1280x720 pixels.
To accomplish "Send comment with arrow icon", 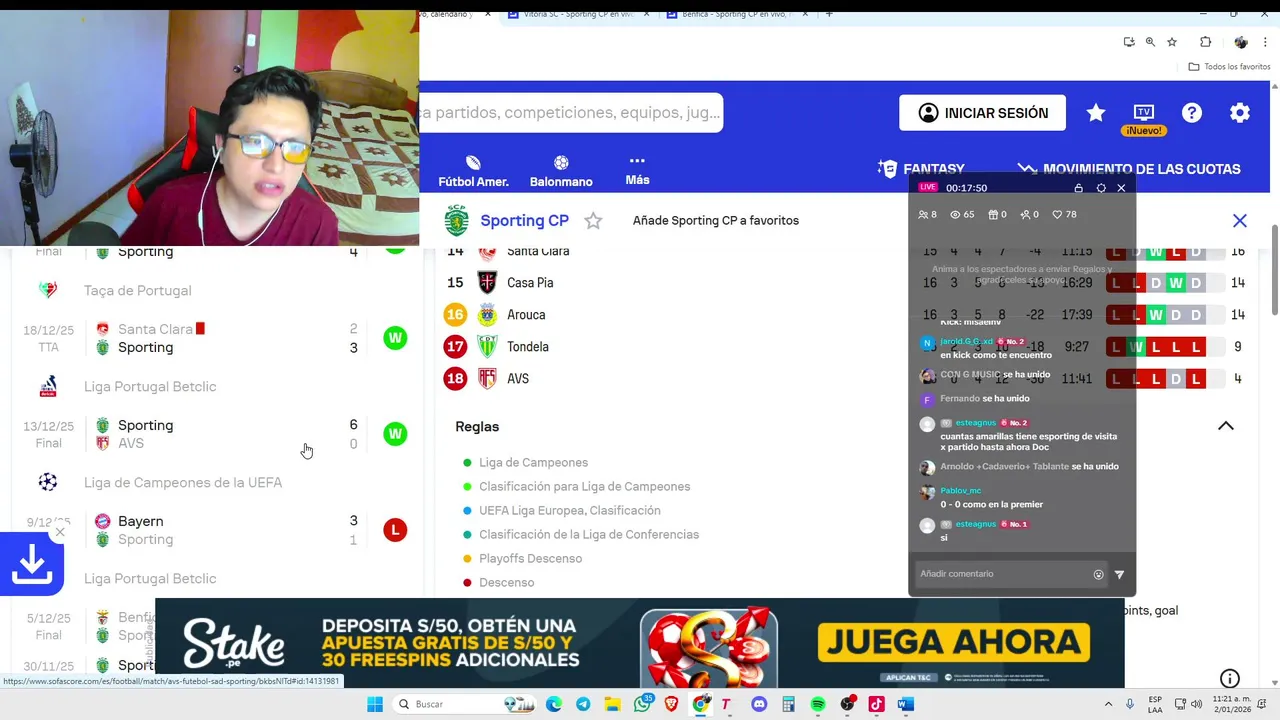I will pyautogui.click(x=1119, y=575).
